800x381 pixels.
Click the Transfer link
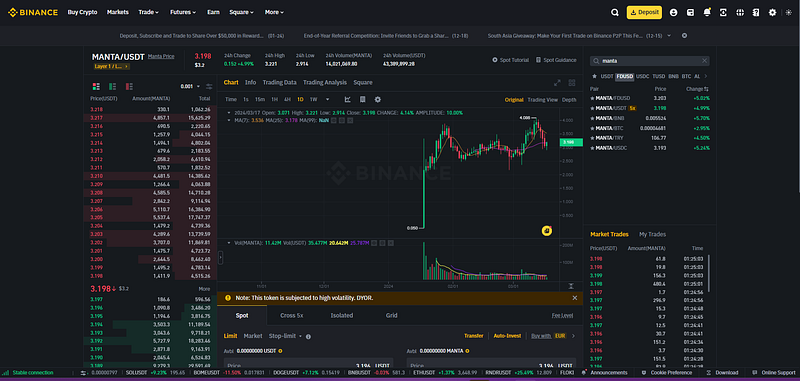click(473, 336)
